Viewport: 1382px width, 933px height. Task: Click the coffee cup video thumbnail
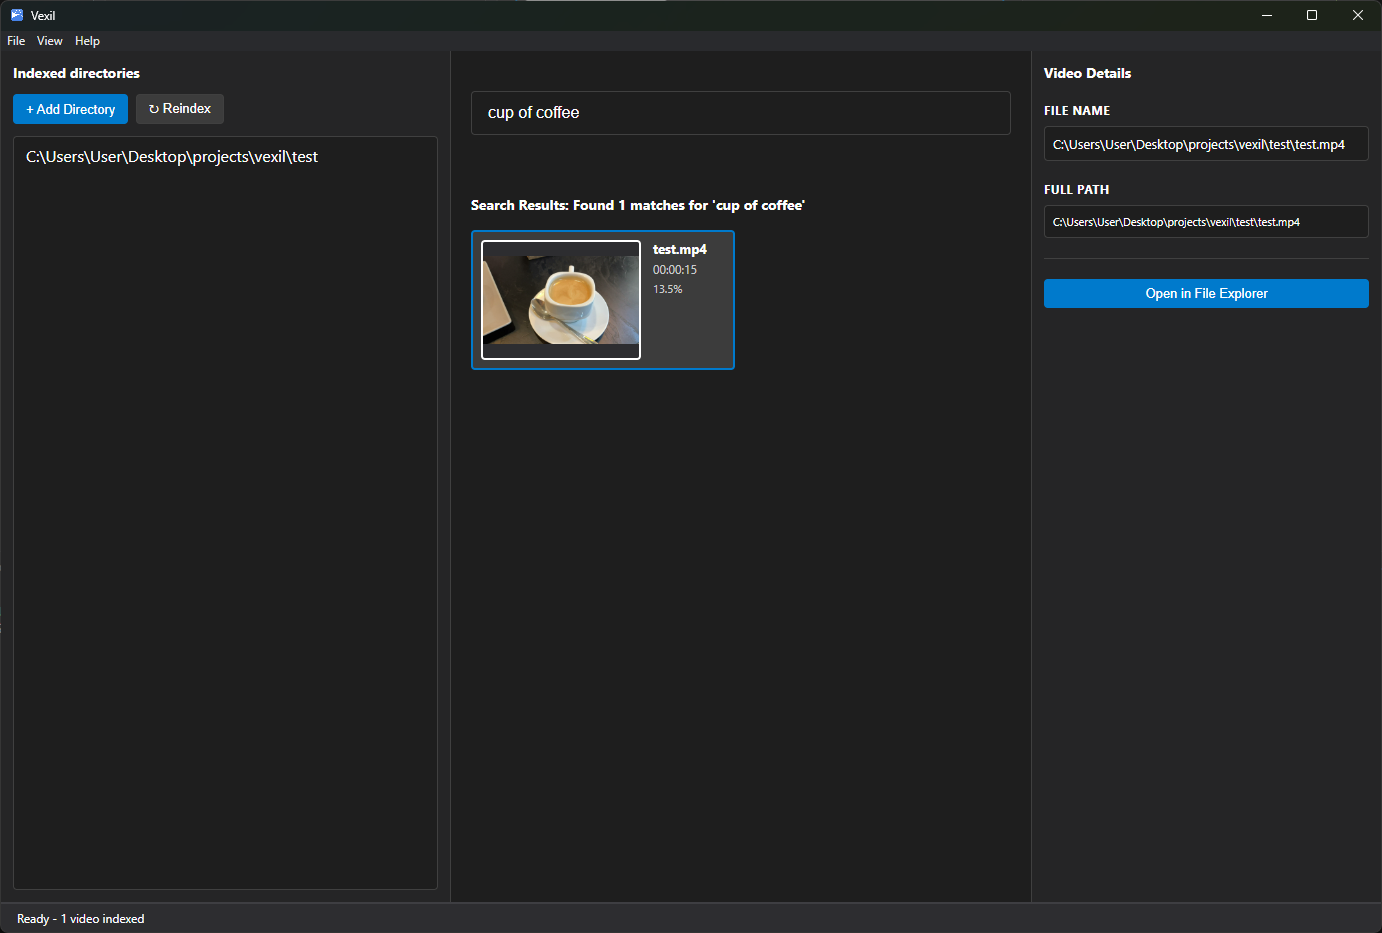[x=560, y=299]
